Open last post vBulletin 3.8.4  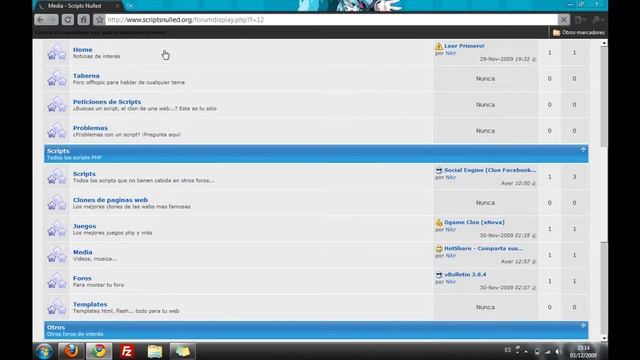[x=465, y=274]
